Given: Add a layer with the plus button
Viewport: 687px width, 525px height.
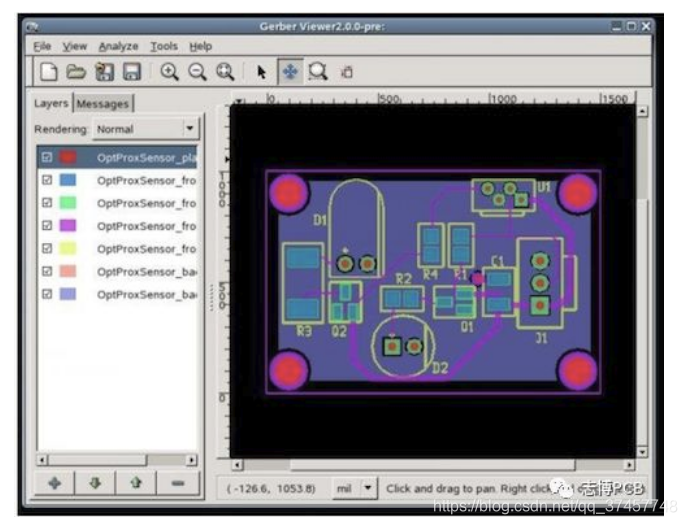Looking at the screenshot, I should pos(55,483).
